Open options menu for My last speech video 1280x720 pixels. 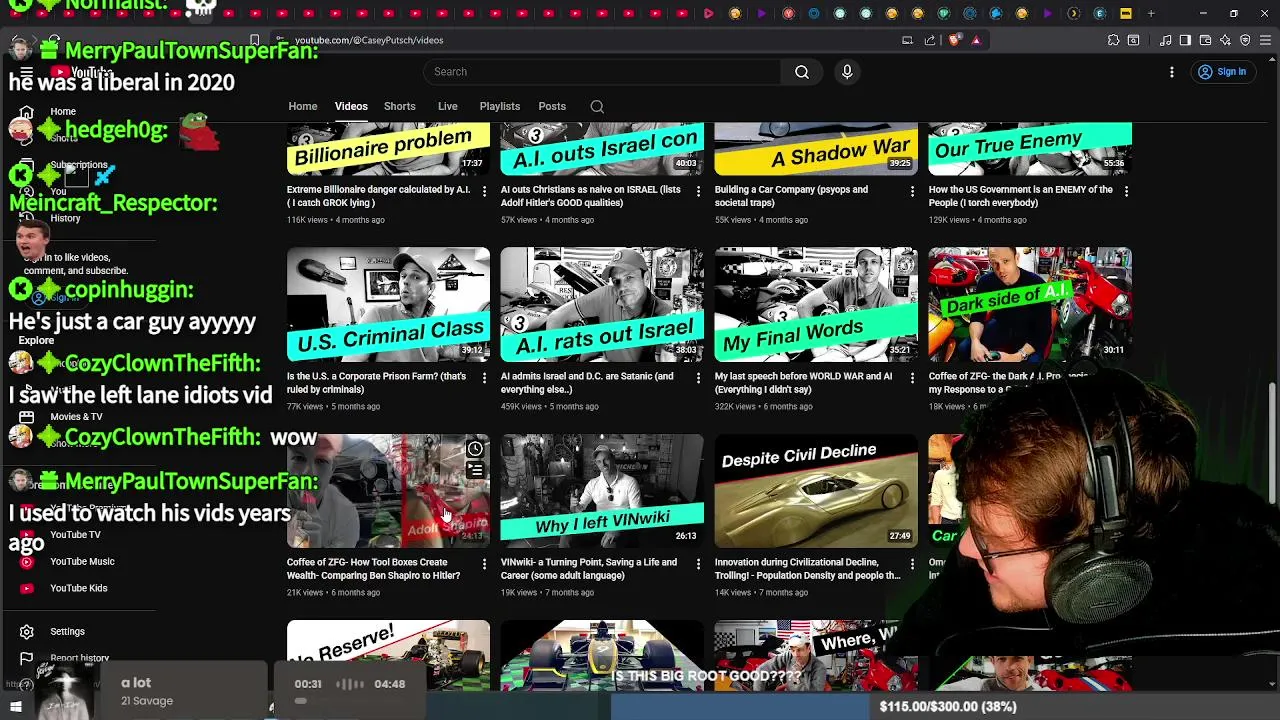coord(912,377)
